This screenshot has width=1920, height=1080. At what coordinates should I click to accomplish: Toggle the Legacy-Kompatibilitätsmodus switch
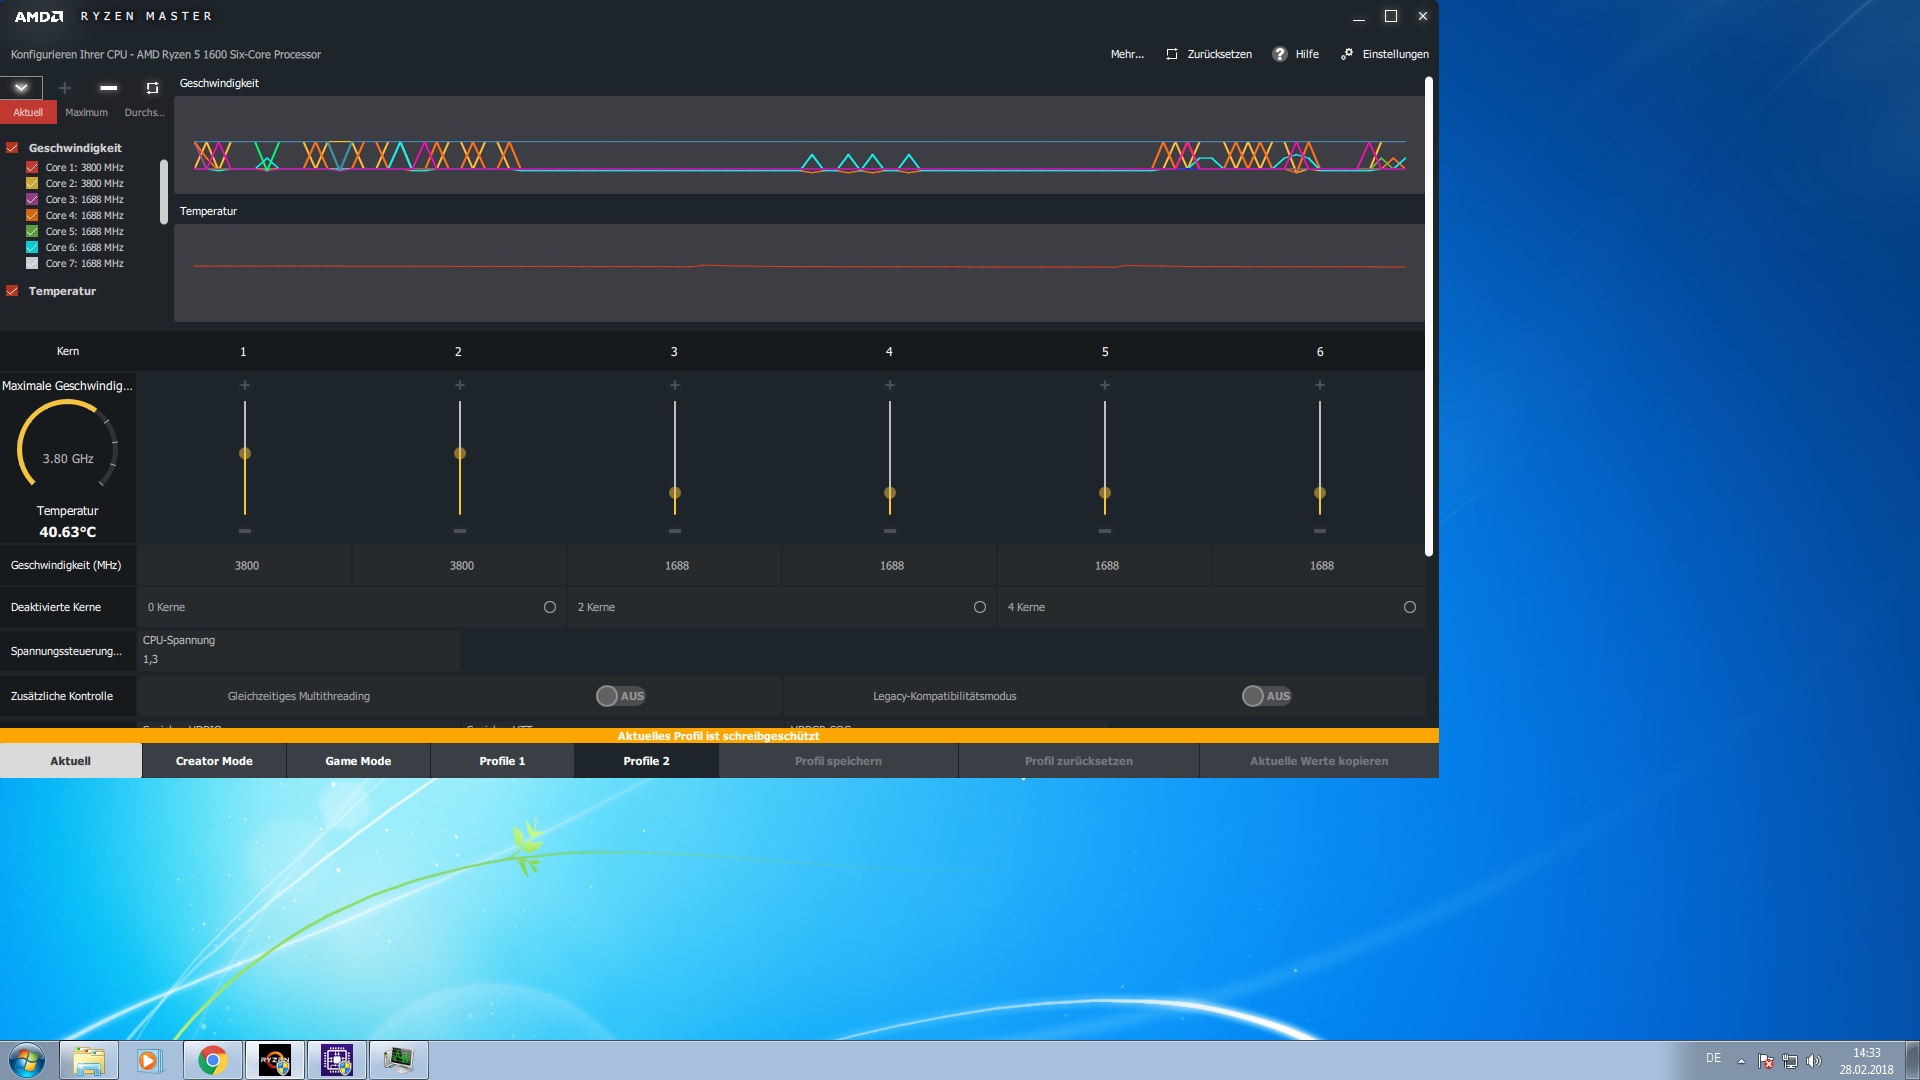click(1266, 696)
